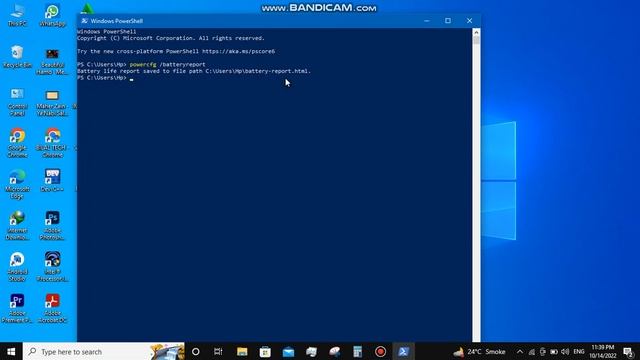Viewport: 640px width, 360px height.
Task: Open network status tray icon
Action: coord(531,351)
